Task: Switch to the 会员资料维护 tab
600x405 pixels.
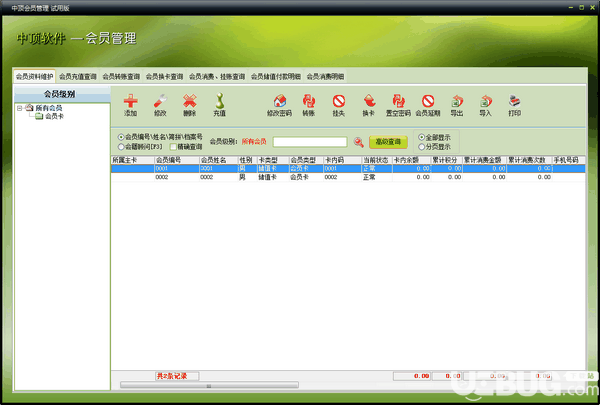Action: [34, 77]
